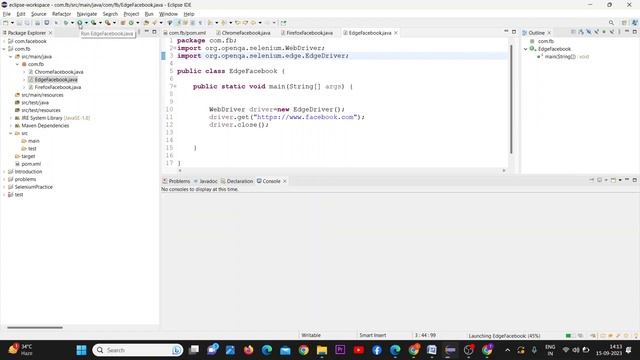
Task: Toggle Hide Fields in the Outline toolbar
Action: pyautogui.click(x=589, y=32)
